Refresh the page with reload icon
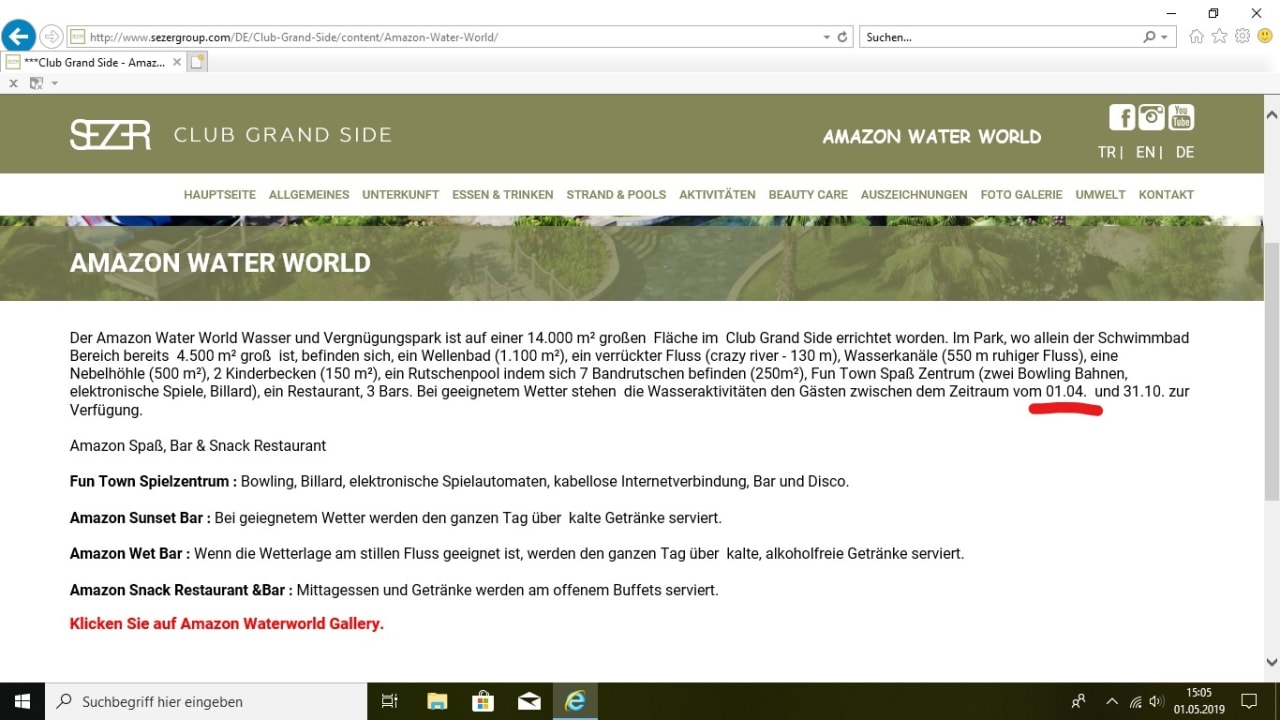The image size is (1280, 720). 843,37
